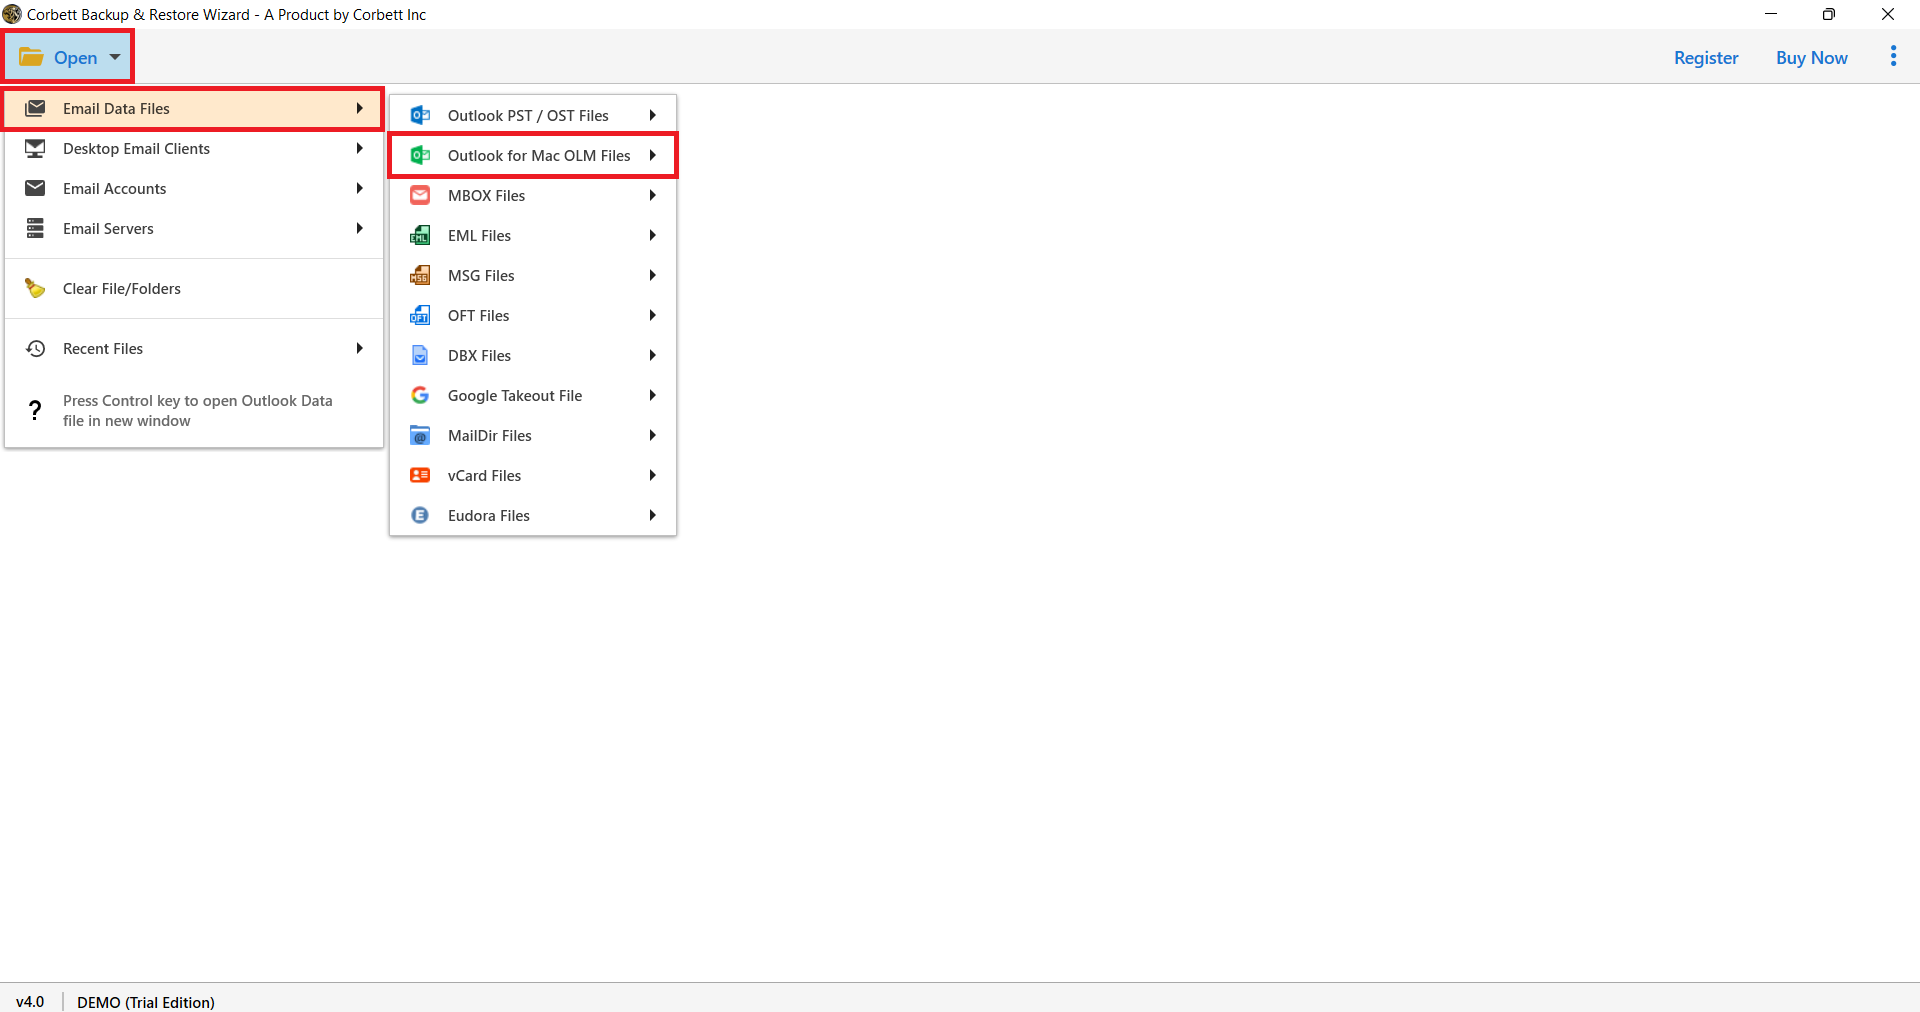The width and height of the screenshot is (1920, 1012).
Task: Expand the MBOX Files submenu arrow
Action: tap(652, 195)
